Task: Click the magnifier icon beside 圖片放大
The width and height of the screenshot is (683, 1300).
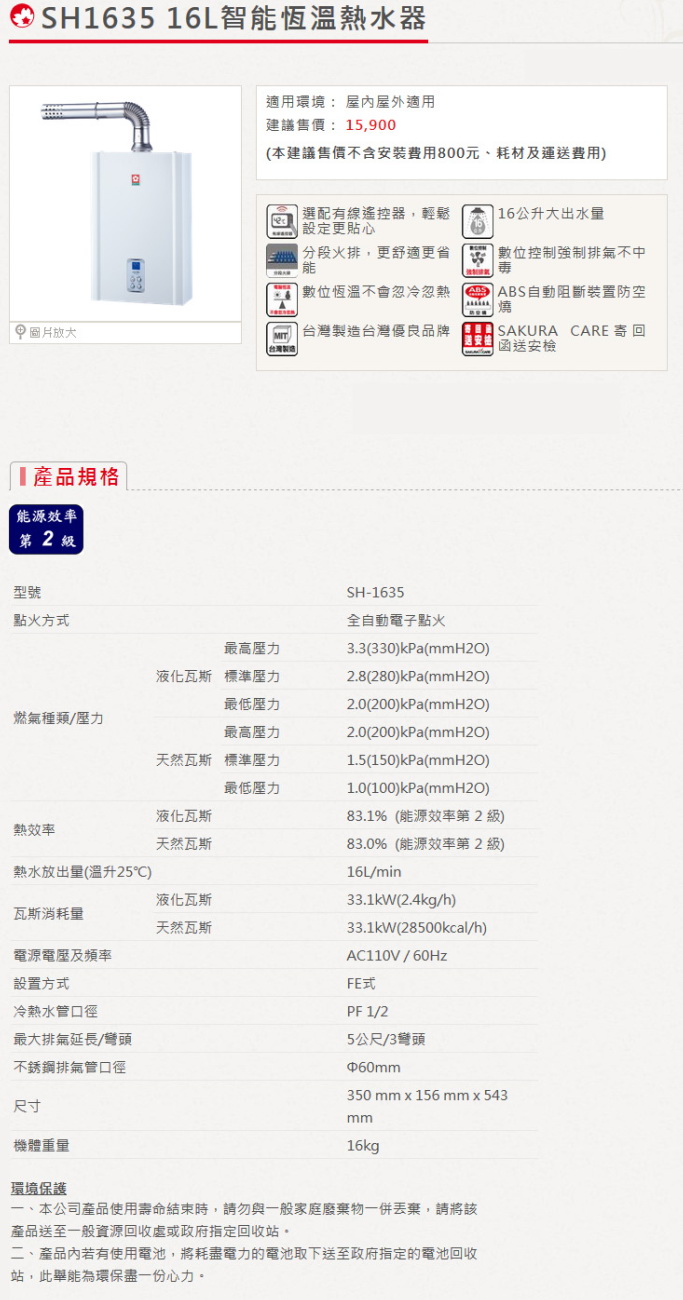Action: tap(19, 332)
